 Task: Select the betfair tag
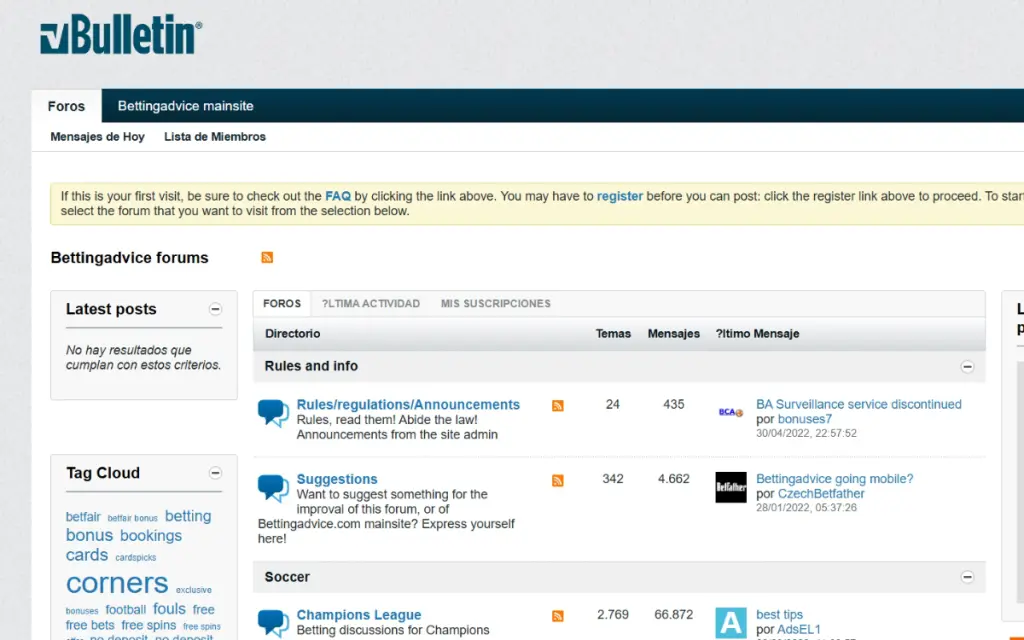coord(83,517)
